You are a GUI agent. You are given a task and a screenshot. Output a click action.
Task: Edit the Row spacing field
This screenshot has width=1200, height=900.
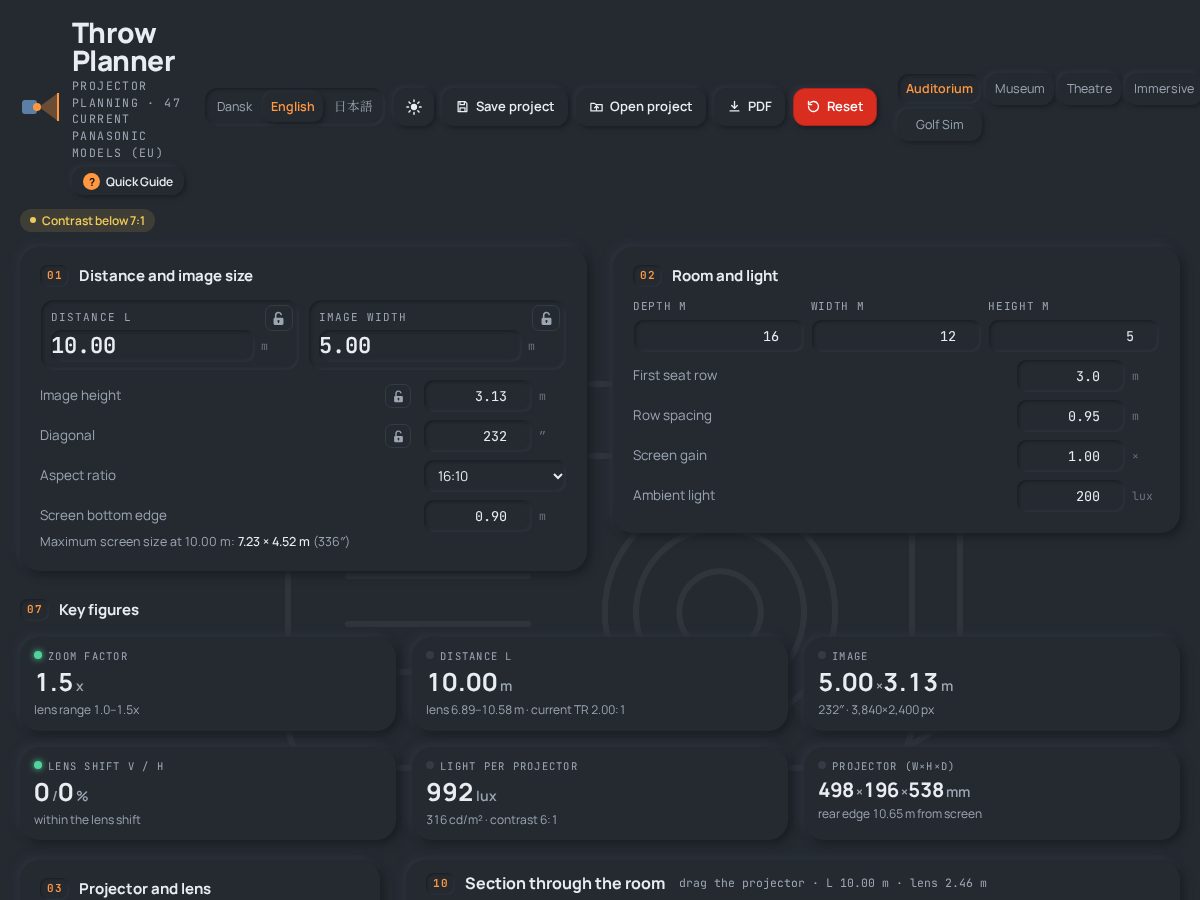[x=1071, y=416]
